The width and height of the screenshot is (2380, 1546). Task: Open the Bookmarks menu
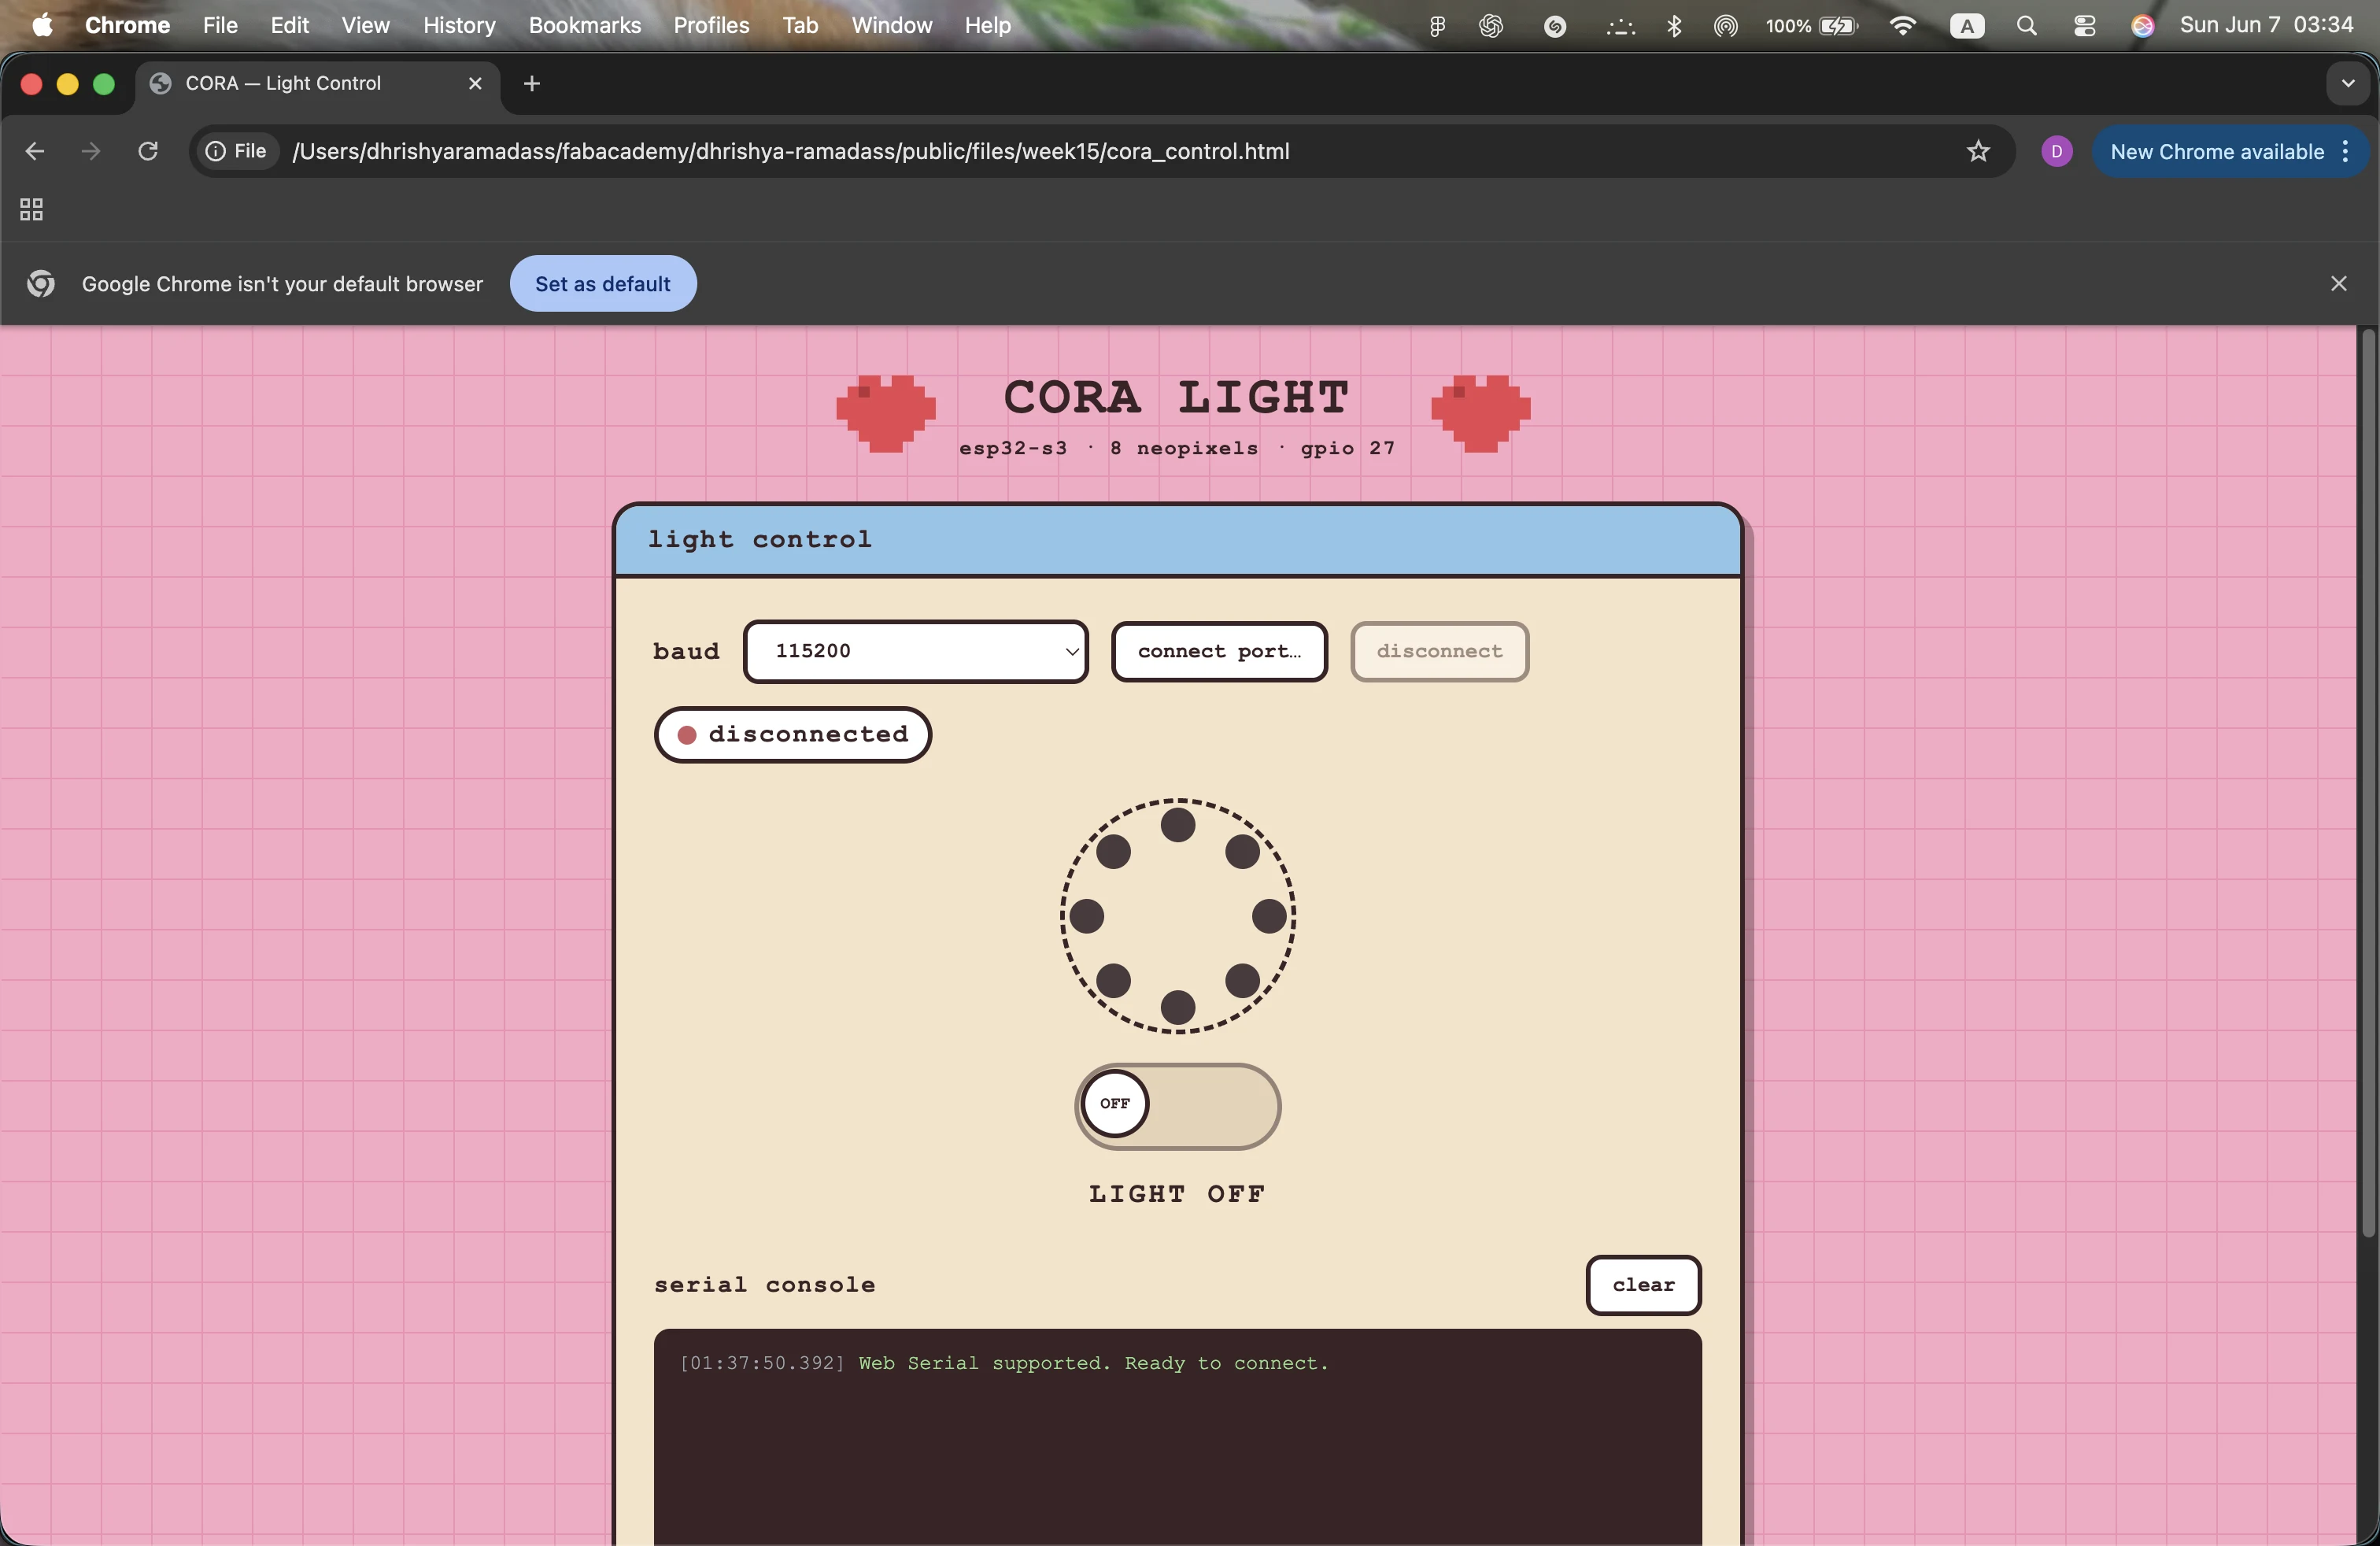click(x=585, y=25)
